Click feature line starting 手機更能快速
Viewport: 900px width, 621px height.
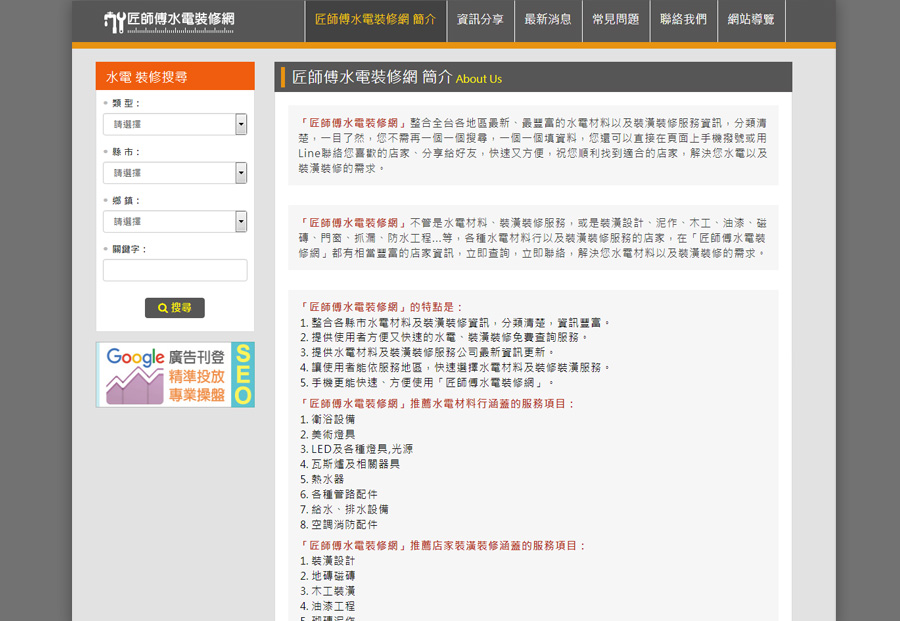(427, 382)
